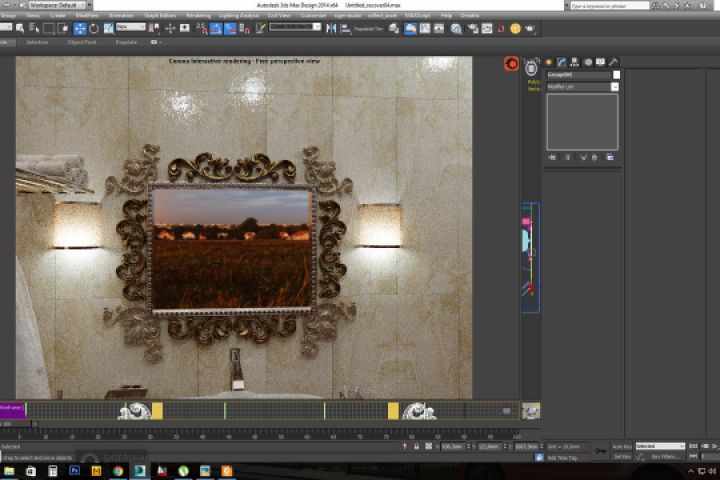Screen dimensions: 720x480
Task: Toggle Window/Crossing selection mode
Action: pyautogui.click(x=63, y=28)
